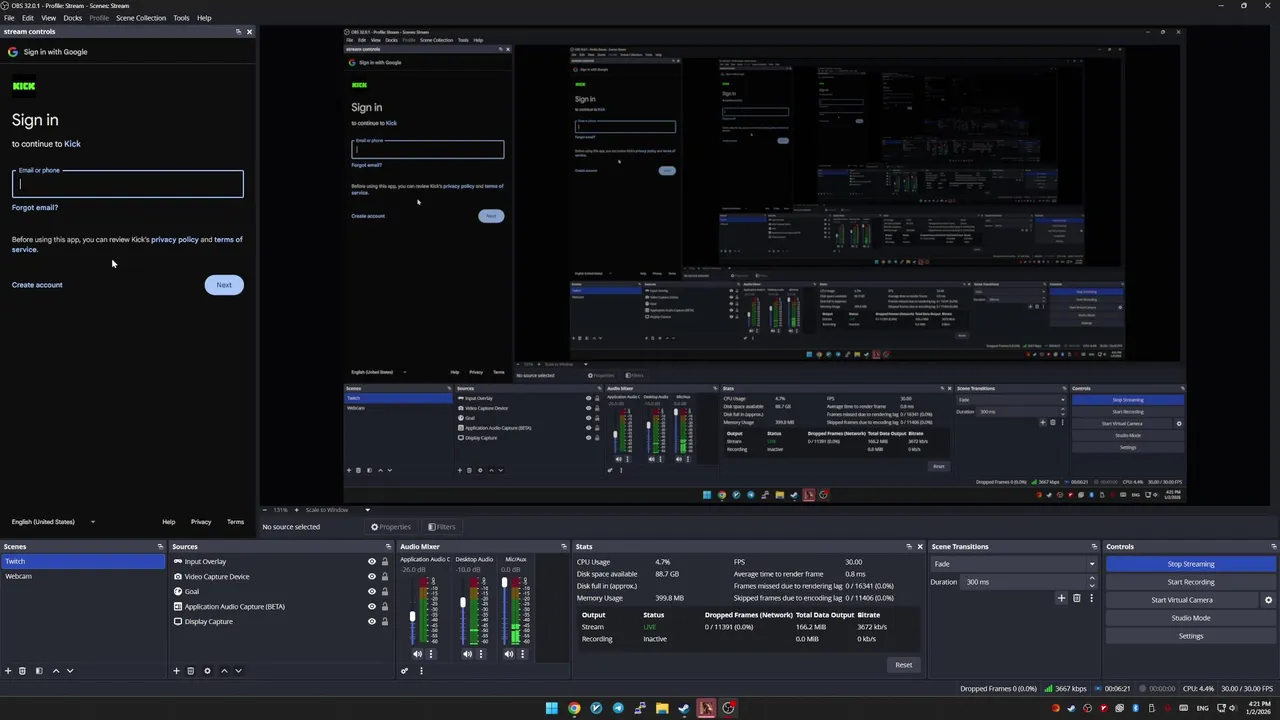
Task: Add configurable transition with plus icon
Action: (x=1062, y=598)
